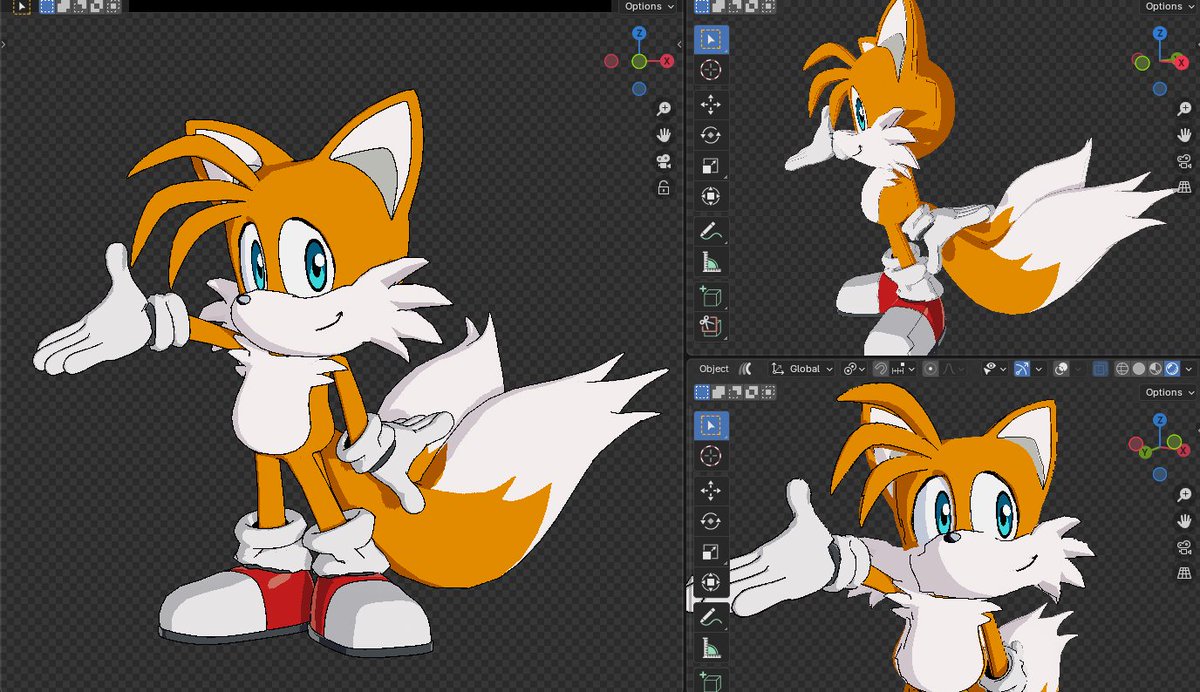Click the pan hand icon in left viewport
This screenshot has width=1200, height=692.
664,135
